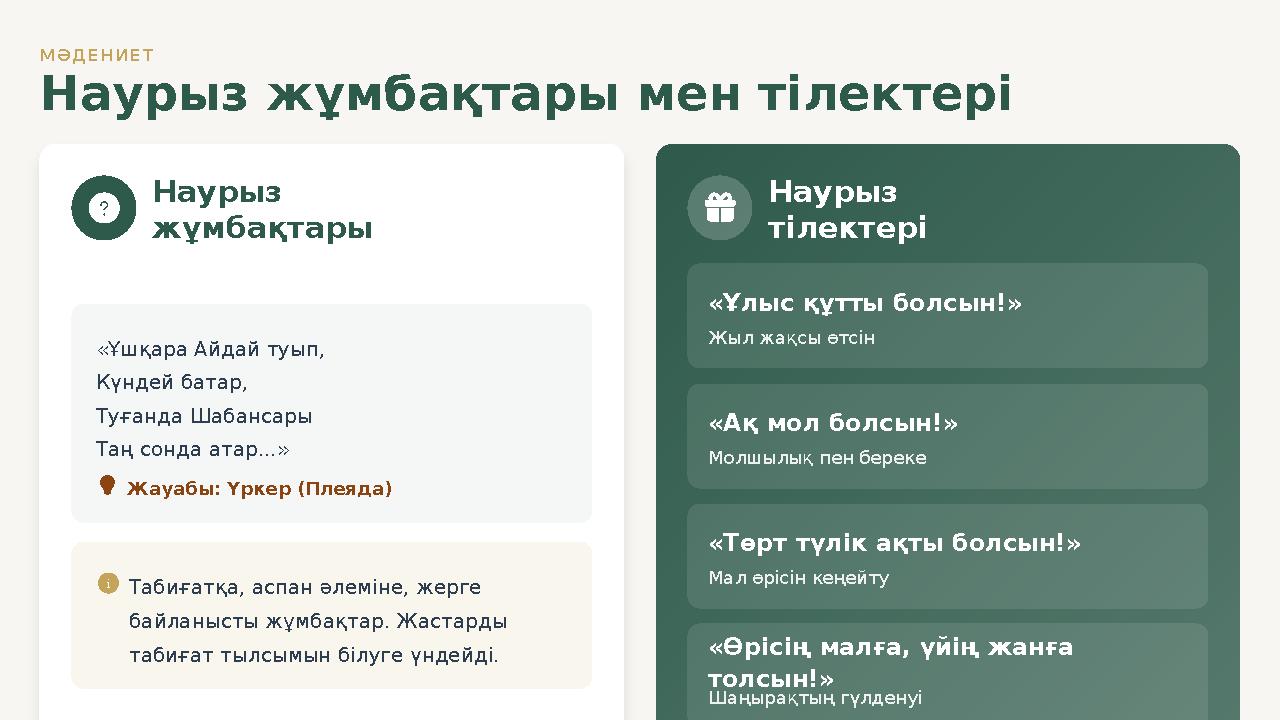
Task: Select the gift icon's rounded square background
Action: (x=719, y=207)
